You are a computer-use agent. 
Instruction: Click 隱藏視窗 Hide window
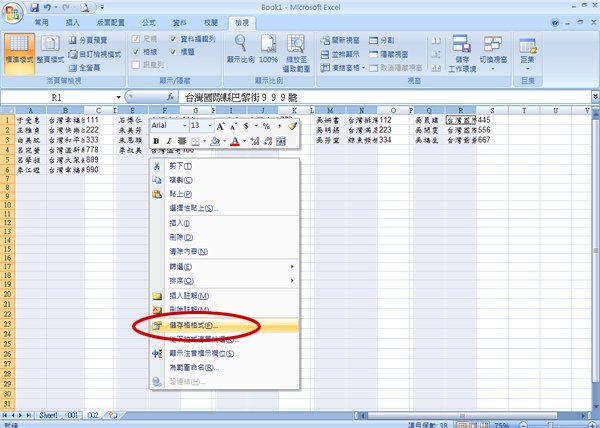(x=389, y=54)
